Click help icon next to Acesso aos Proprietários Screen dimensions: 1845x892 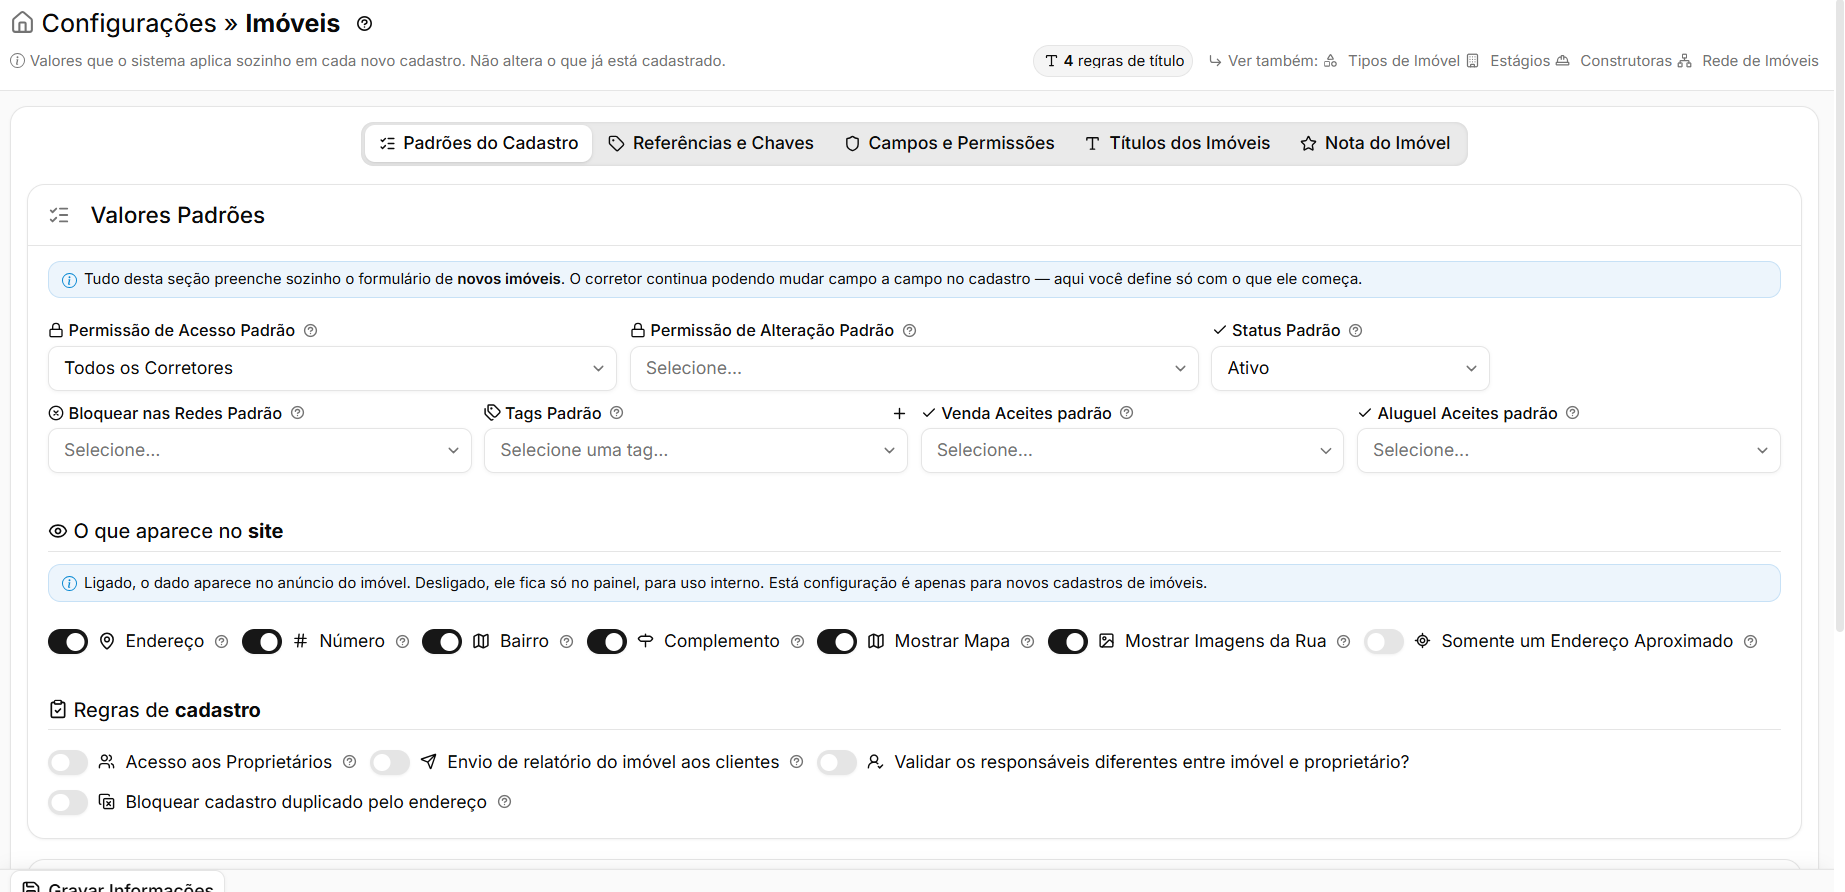(x=350, y=762)
